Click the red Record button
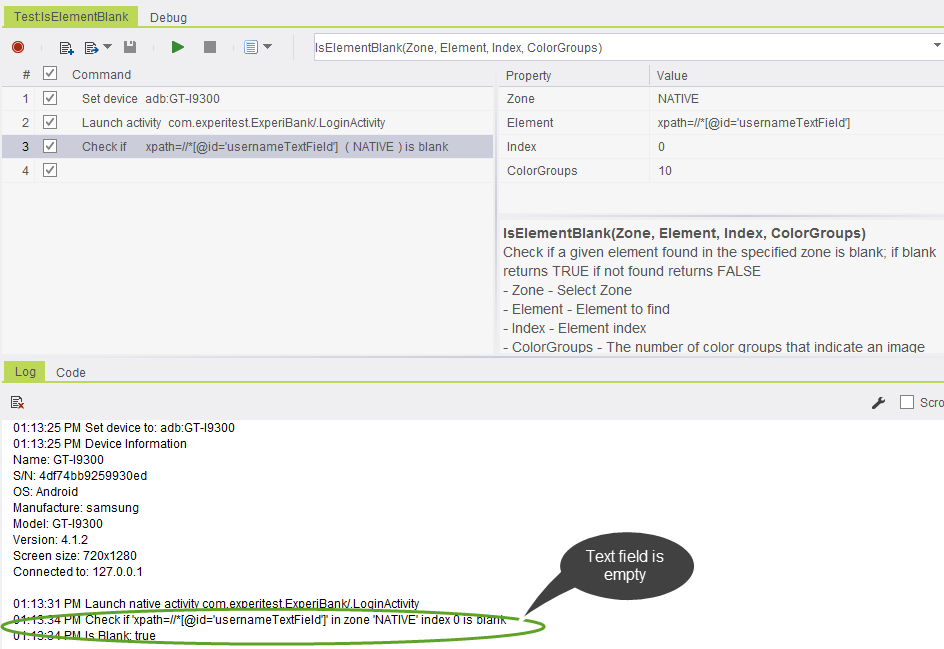Viewport: 944px width, 649px height. pyautogui.click(x=18, y=47)
